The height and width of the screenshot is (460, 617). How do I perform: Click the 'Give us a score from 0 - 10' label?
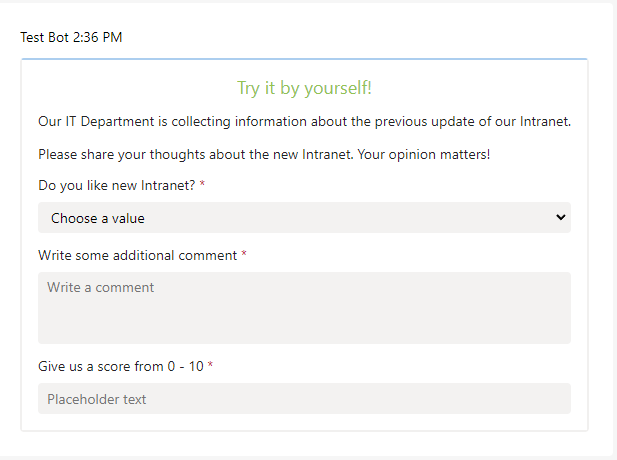(x=121, y=366)
